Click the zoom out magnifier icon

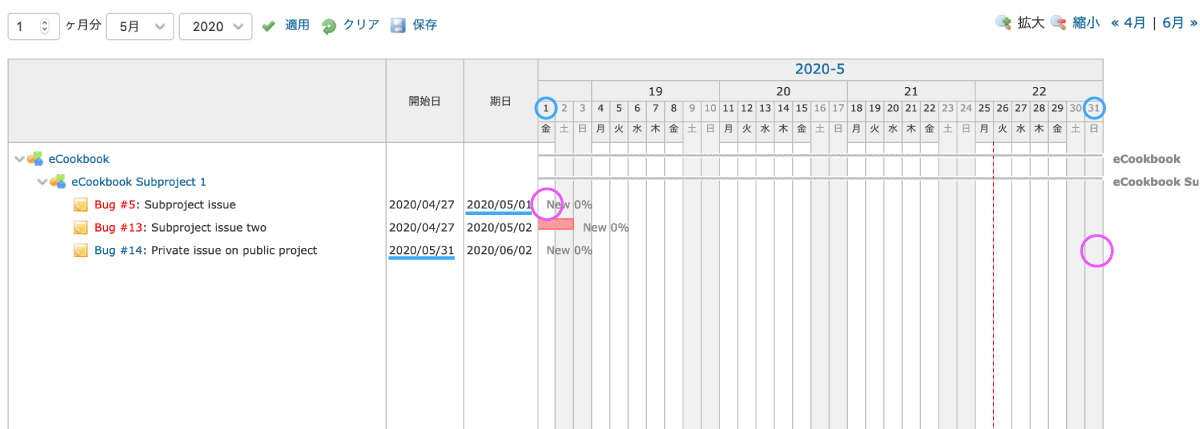click(x=1058, y=23)
